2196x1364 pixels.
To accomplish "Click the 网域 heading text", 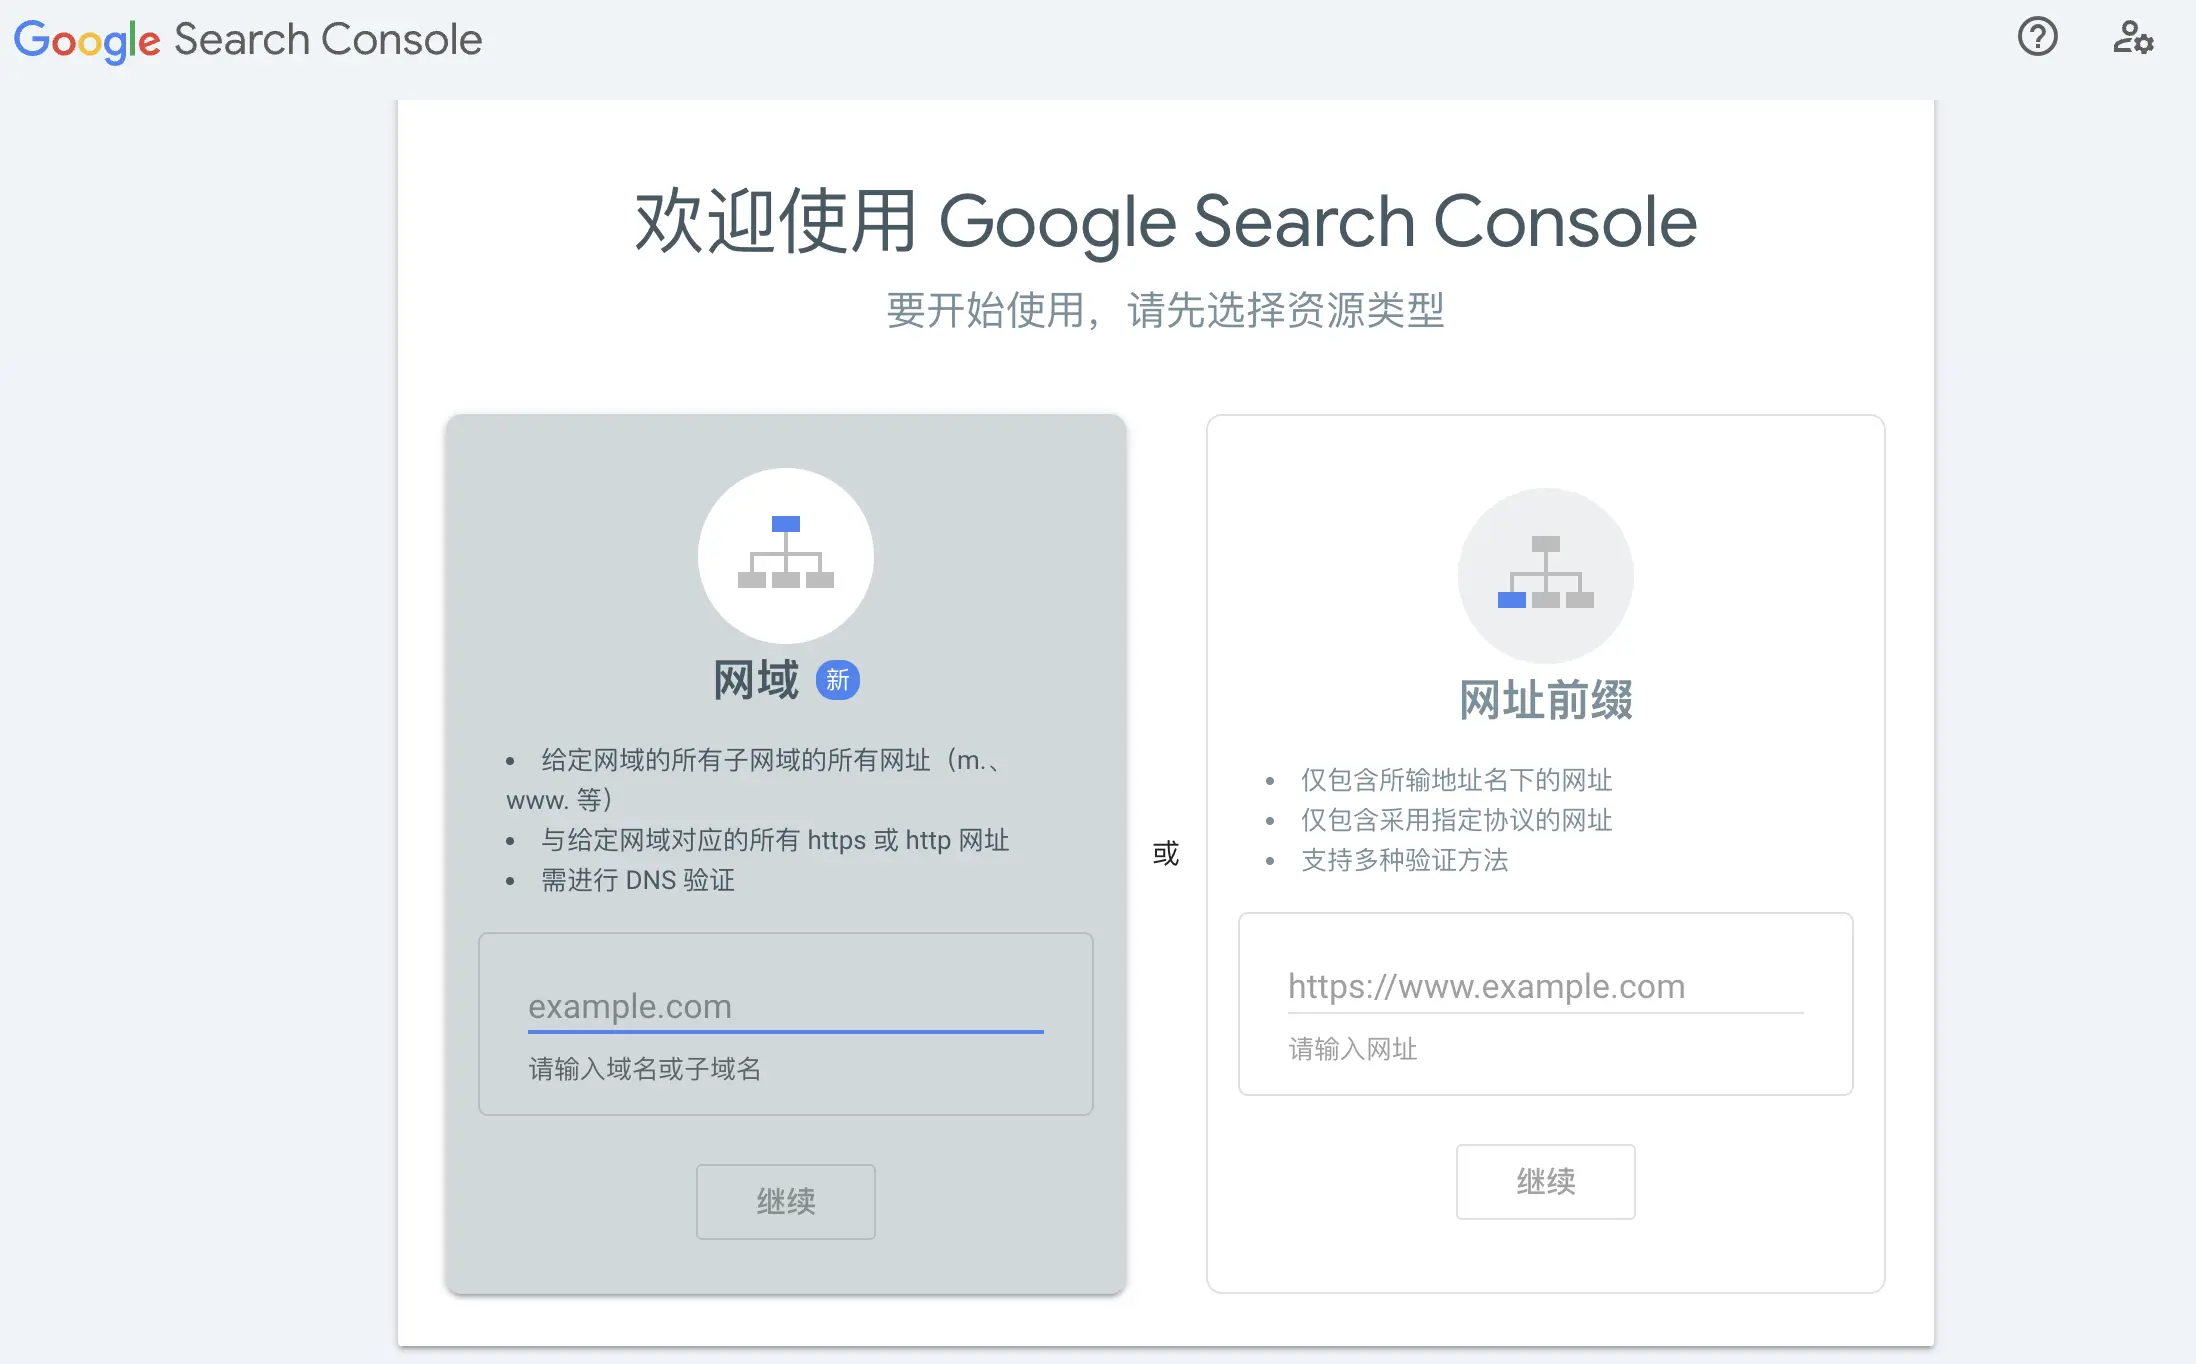I will 756,681.
